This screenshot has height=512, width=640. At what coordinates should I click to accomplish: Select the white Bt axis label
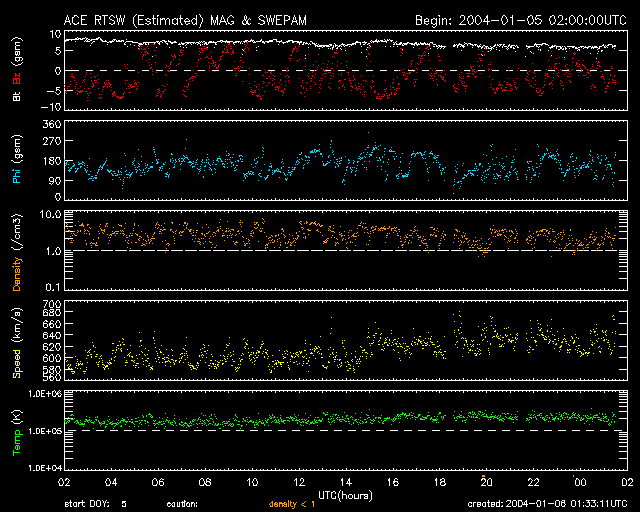click(17, 100)
